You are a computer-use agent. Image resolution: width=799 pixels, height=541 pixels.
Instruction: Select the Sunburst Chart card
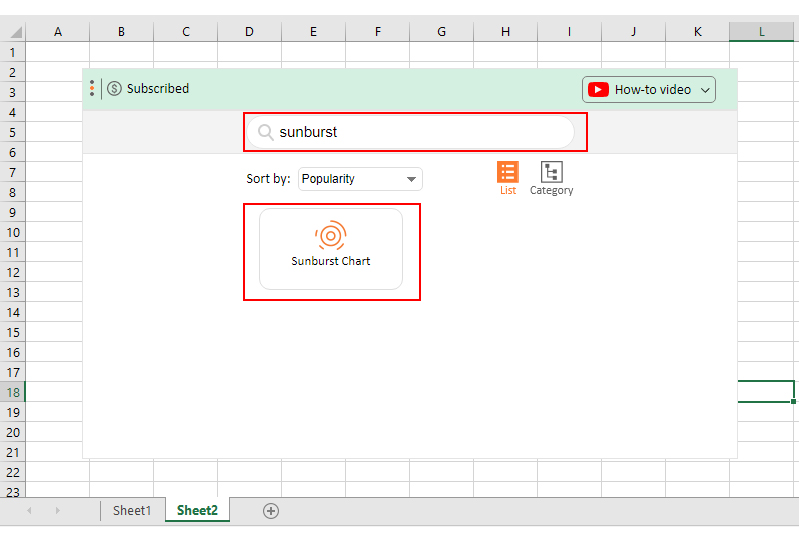[x=331, y=249]
